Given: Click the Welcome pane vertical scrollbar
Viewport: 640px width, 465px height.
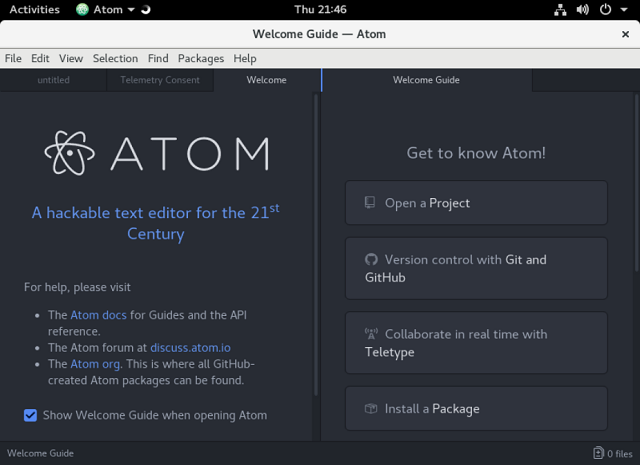Looking at the screenshot, I should click(x=316, y=245).
